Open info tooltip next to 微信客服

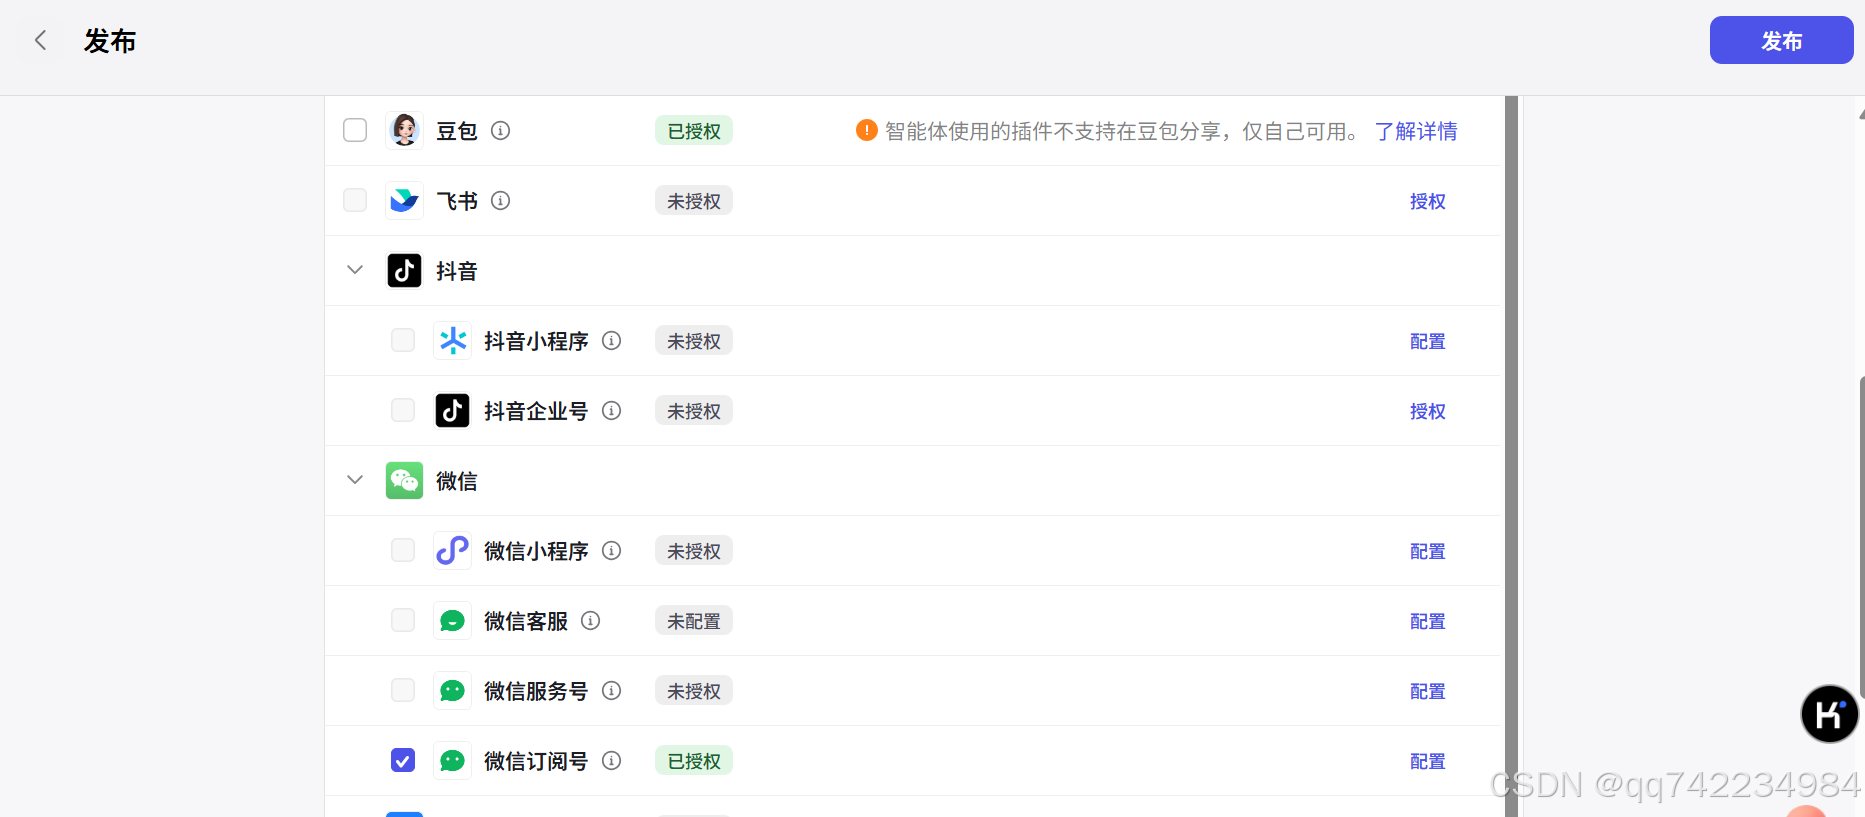click(x=591, y=621)
